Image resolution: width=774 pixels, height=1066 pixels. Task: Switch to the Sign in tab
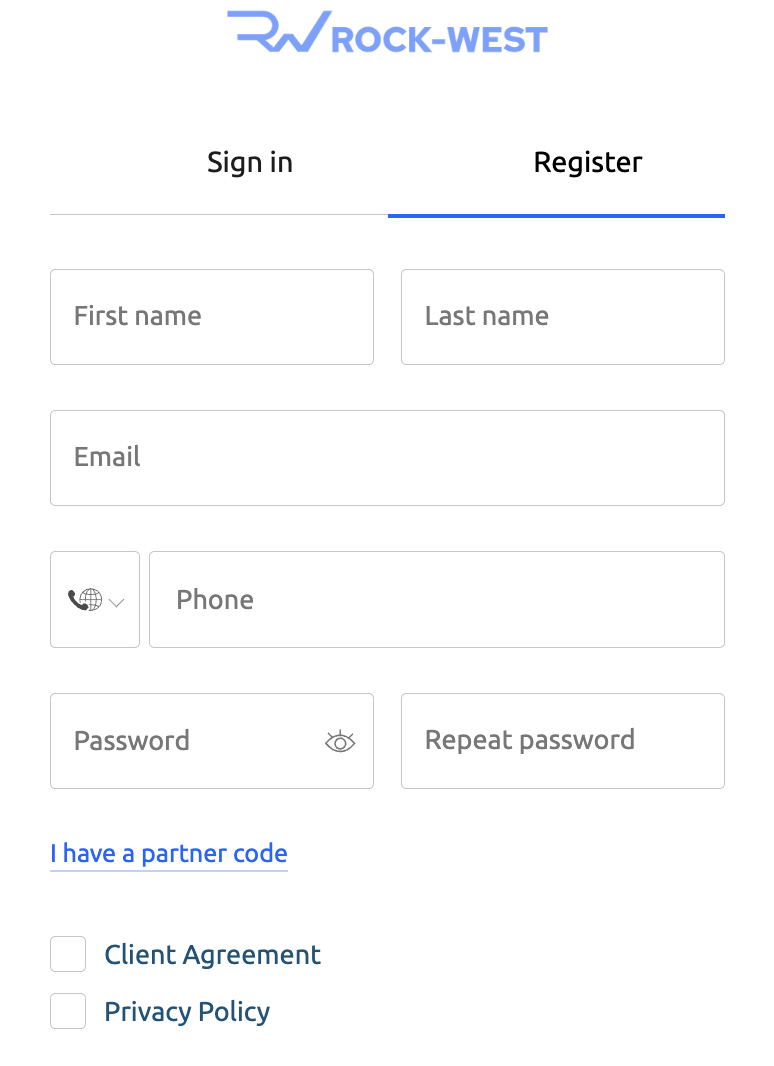pos(250,162)
